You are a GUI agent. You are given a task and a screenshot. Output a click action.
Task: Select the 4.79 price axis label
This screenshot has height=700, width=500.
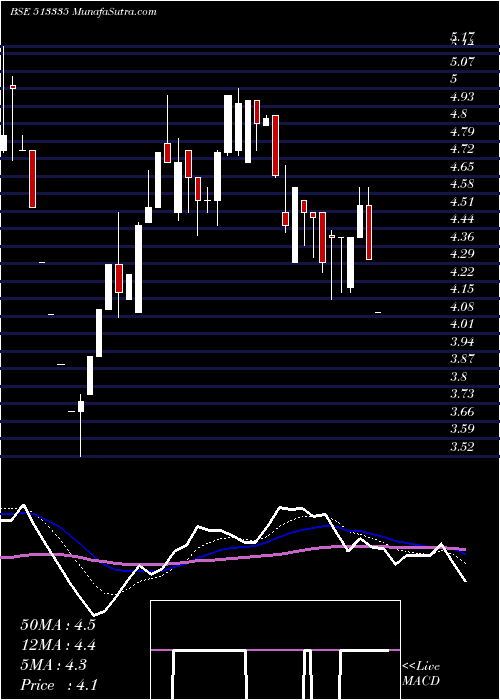click(462, 131)
